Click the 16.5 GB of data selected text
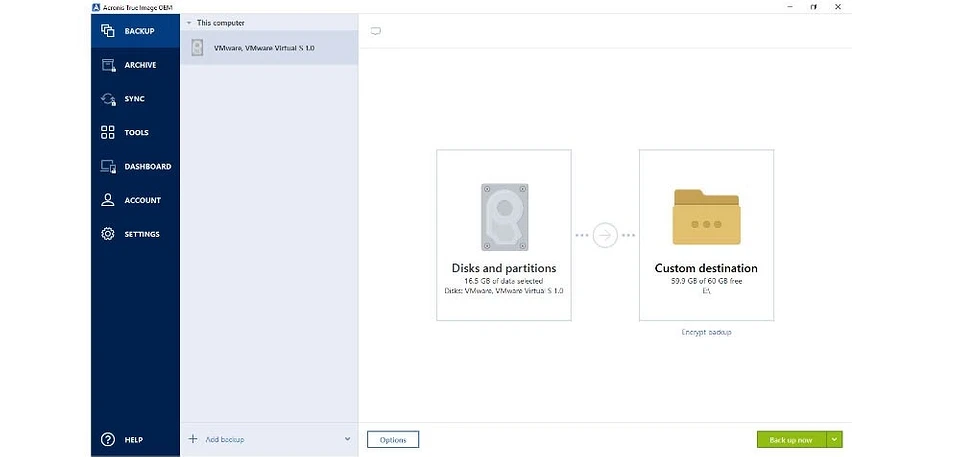Viewport: 960px width, 457px height. click(x=503, y=281)
